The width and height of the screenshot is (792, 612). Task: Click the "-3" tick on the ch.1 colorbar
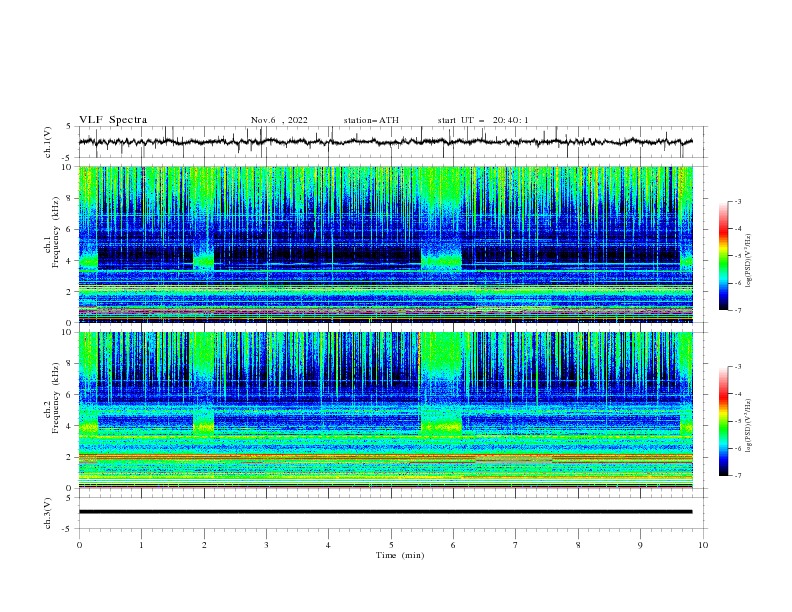(x=737, y=201)
